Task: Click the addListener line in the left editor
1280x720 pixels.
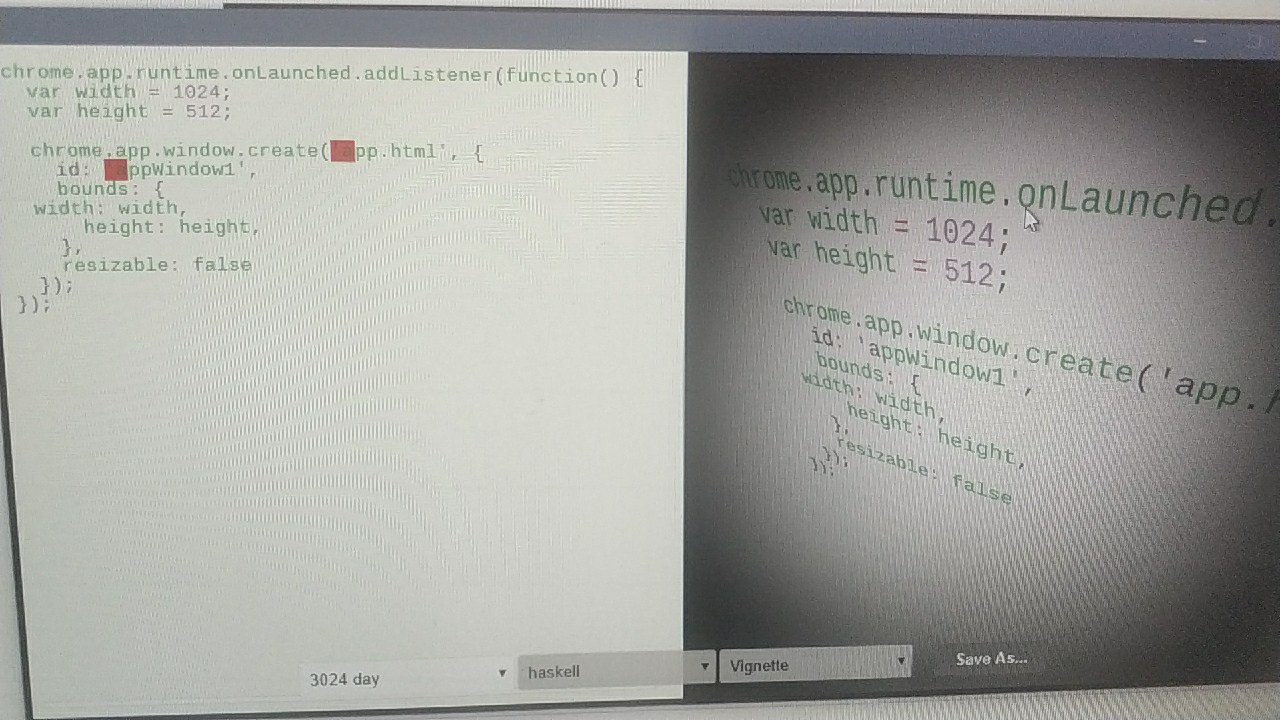Action: click(x=322, y=75)
